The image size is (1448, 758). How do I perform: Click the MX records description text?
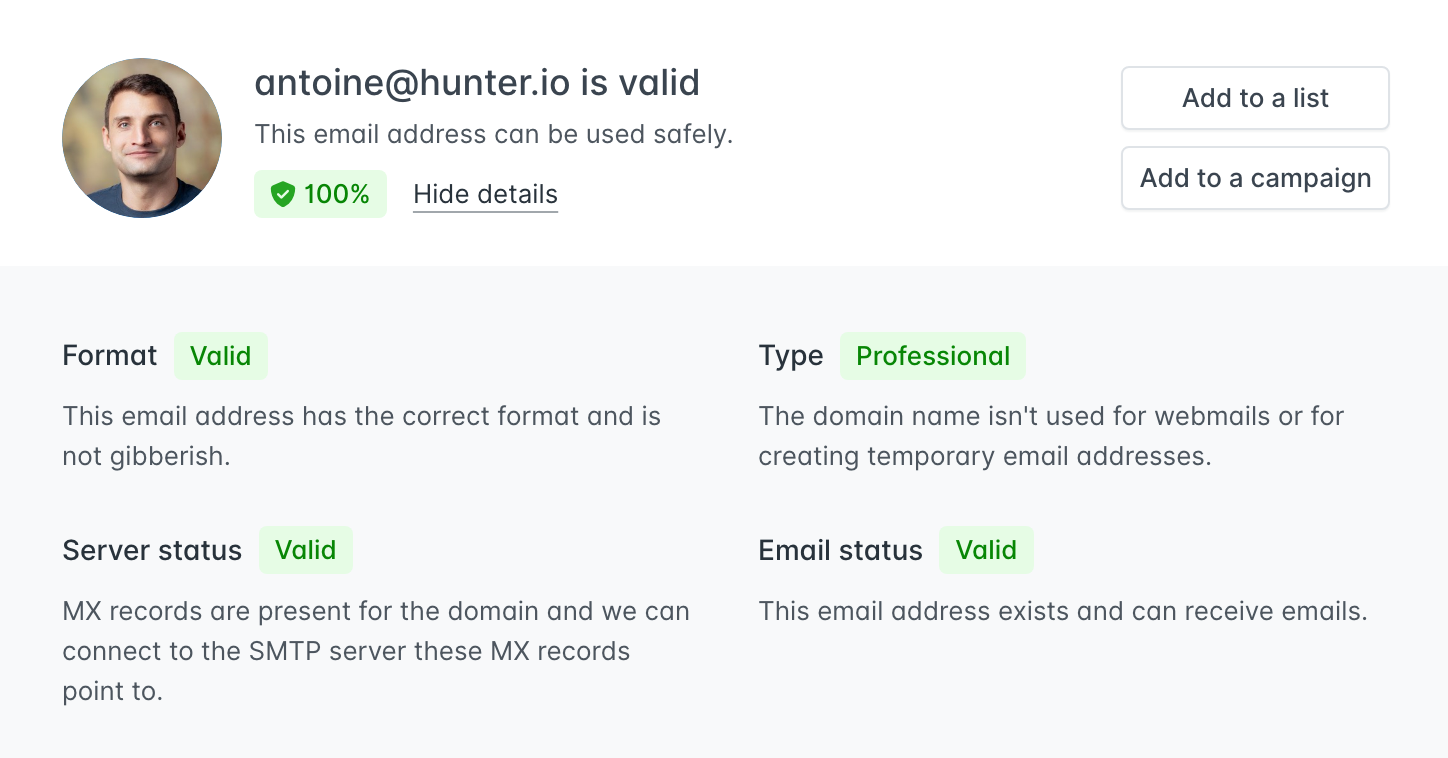[375, 651]
